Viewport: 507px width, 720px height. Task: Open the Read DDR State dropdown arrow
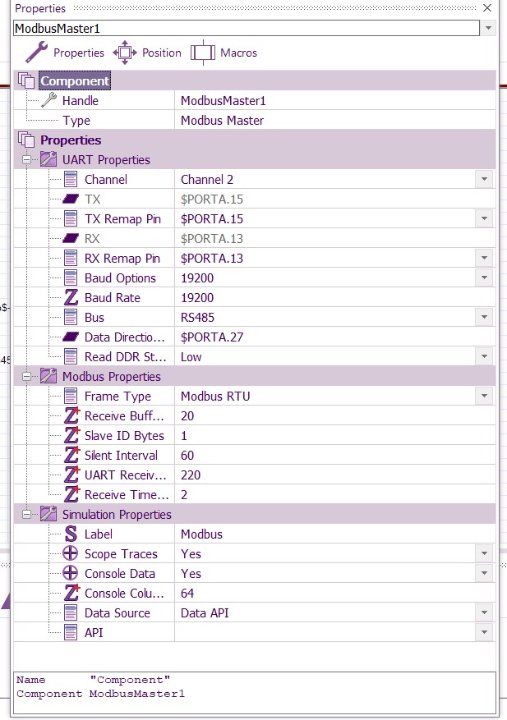point(484,357)
